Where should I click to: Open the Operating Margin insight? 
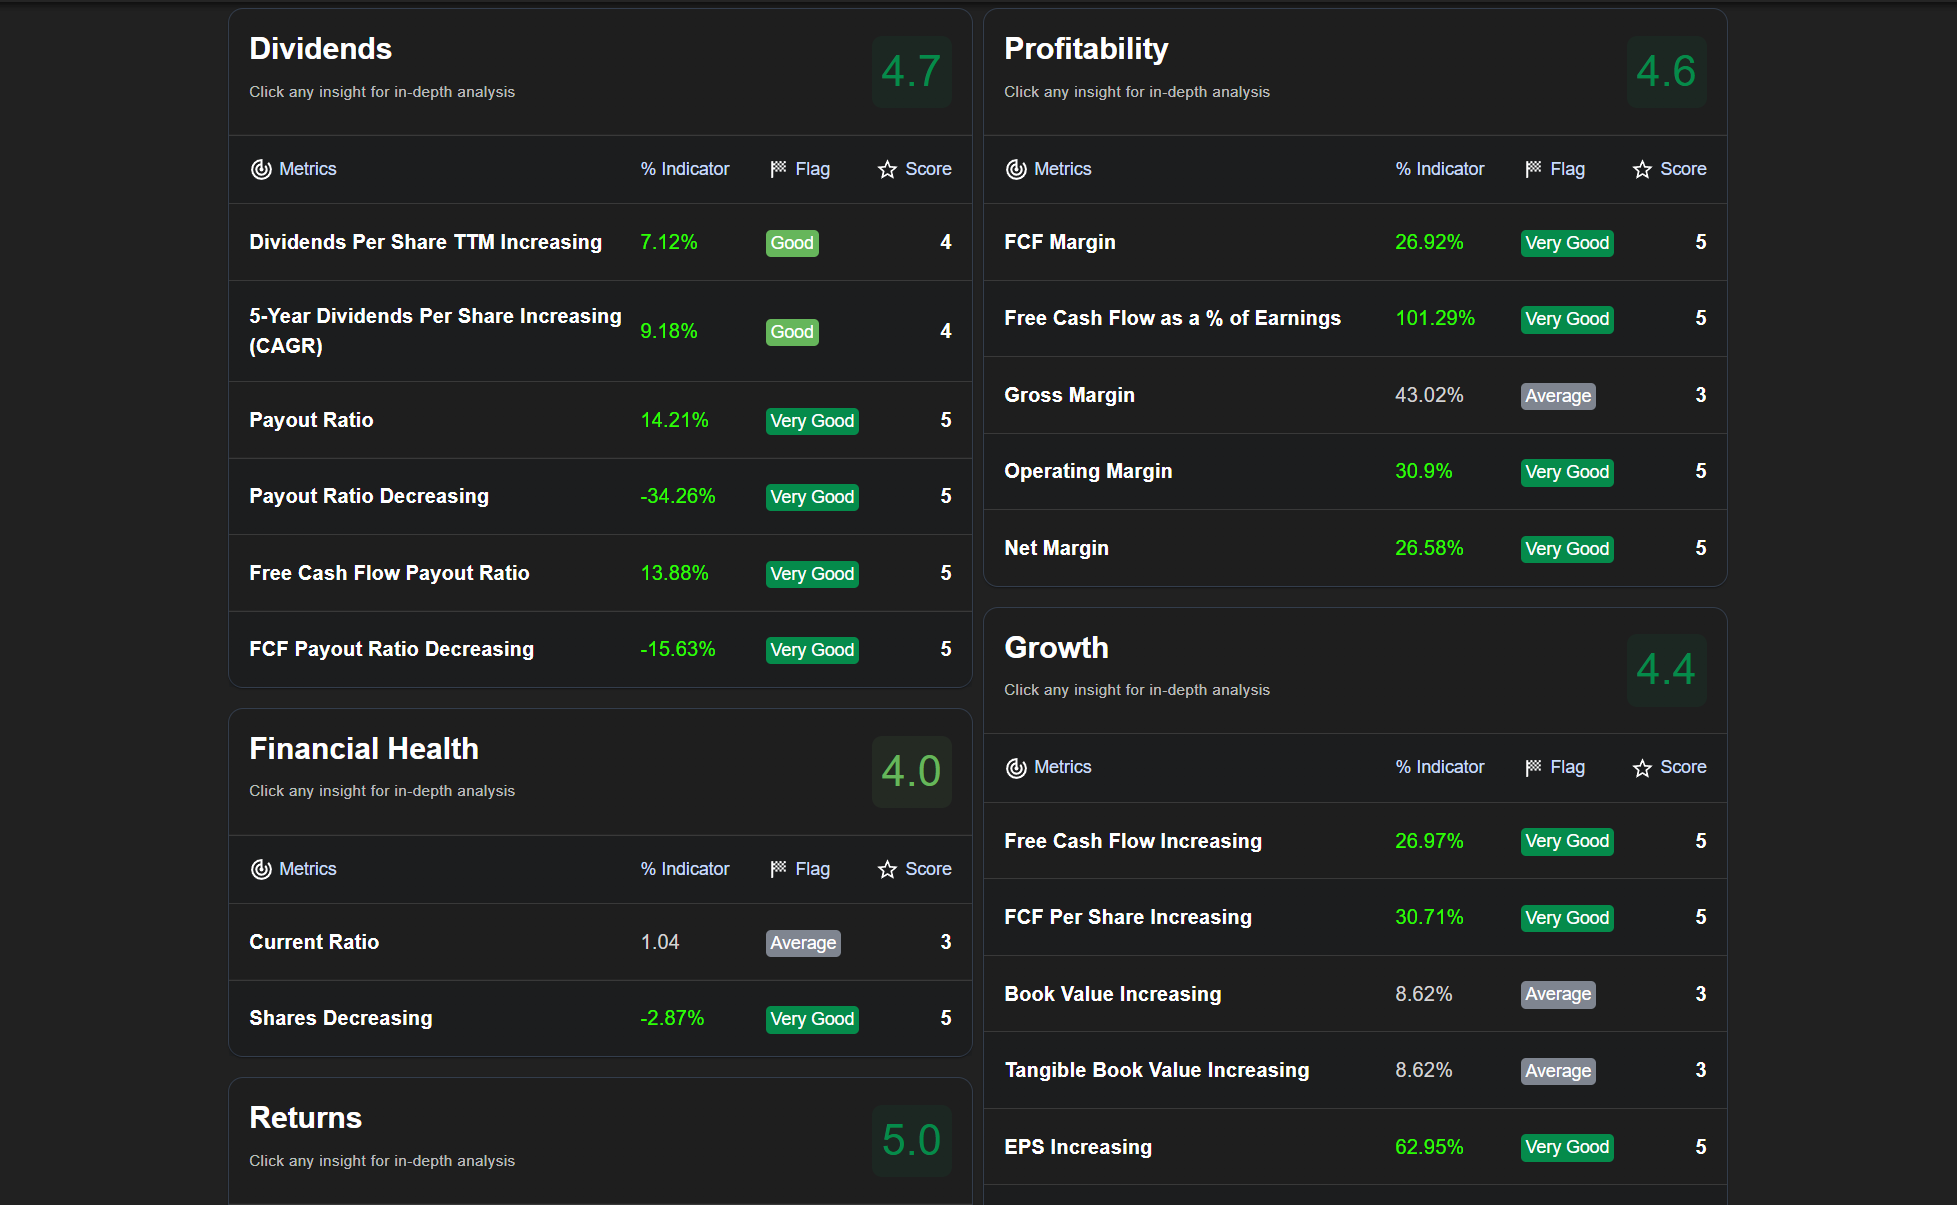tap(1355, 471)
